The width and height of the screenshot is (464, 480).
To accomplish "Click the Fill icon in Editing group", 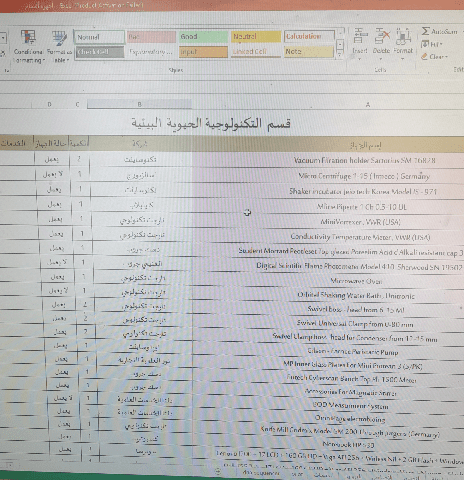I will coord(425,44).
